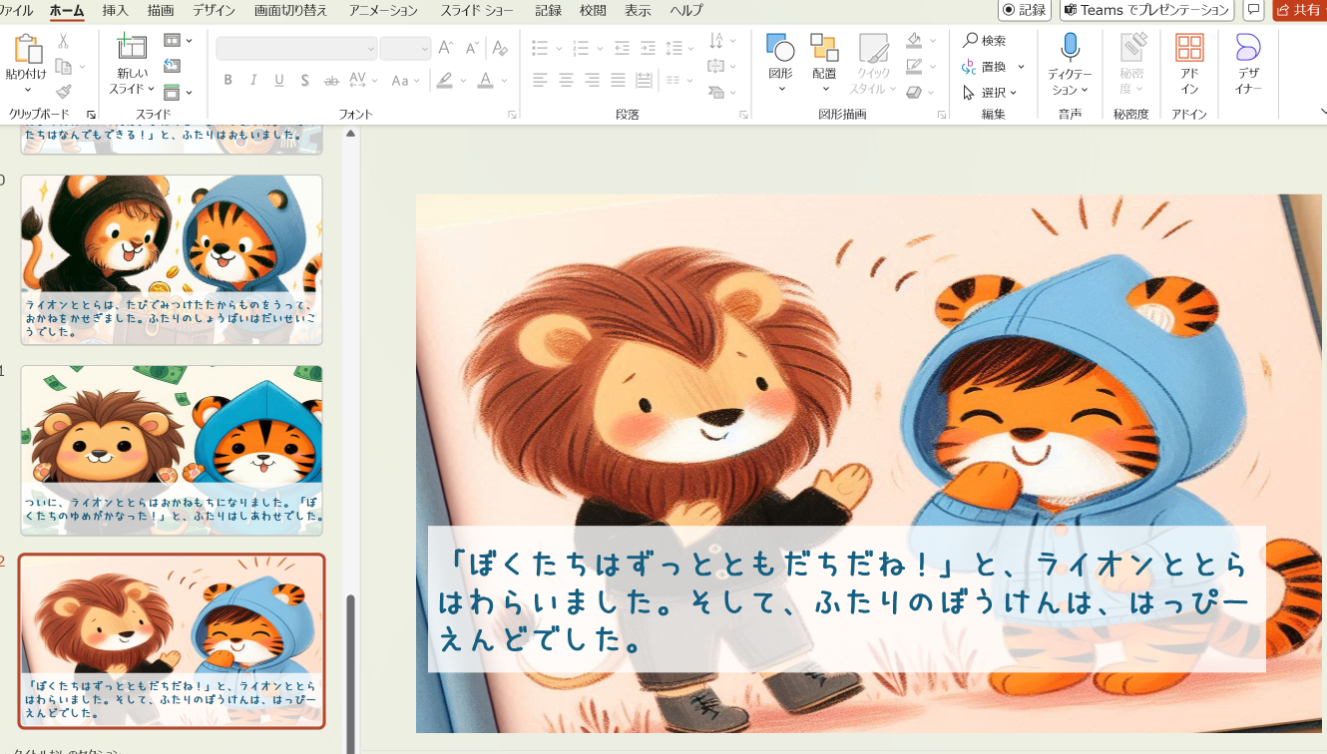This screenshot has width=1327, height=754.
Task: Toggle Bold text formatting
Action: click(x=228, y=80)
